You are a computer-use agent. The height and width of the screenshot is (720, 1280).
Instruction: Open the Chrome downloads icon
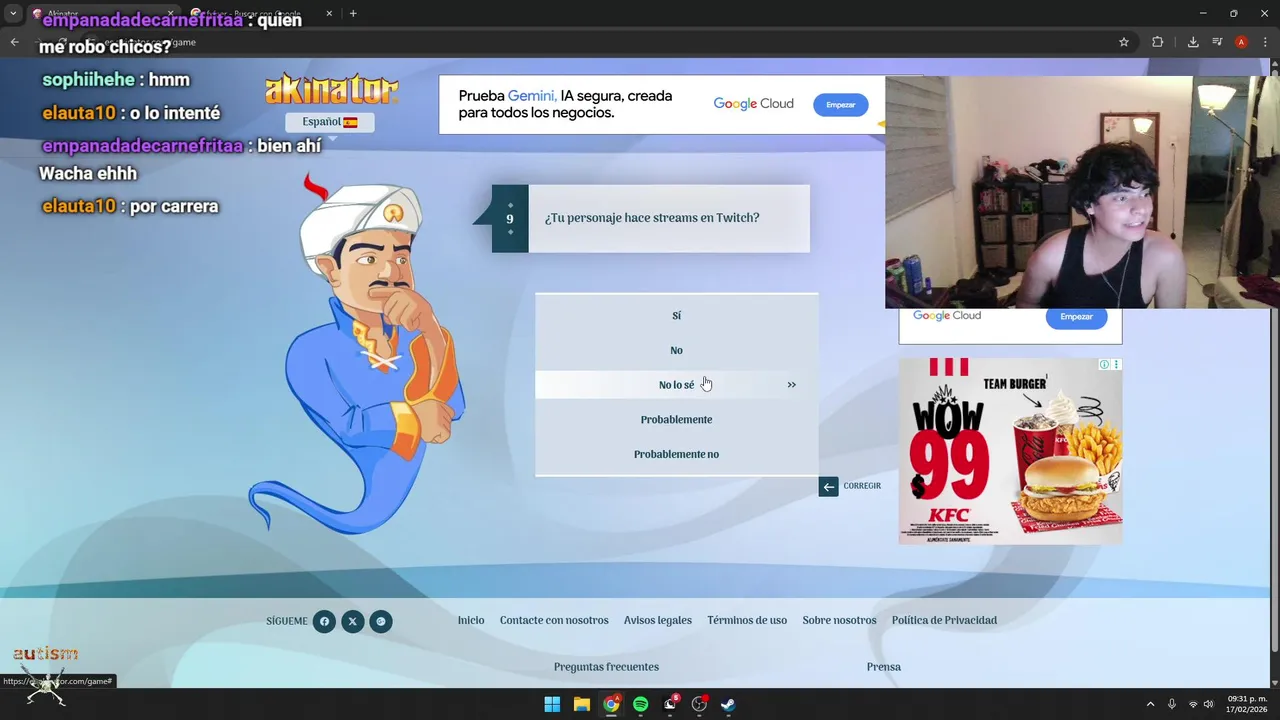tap(1193, 42)
